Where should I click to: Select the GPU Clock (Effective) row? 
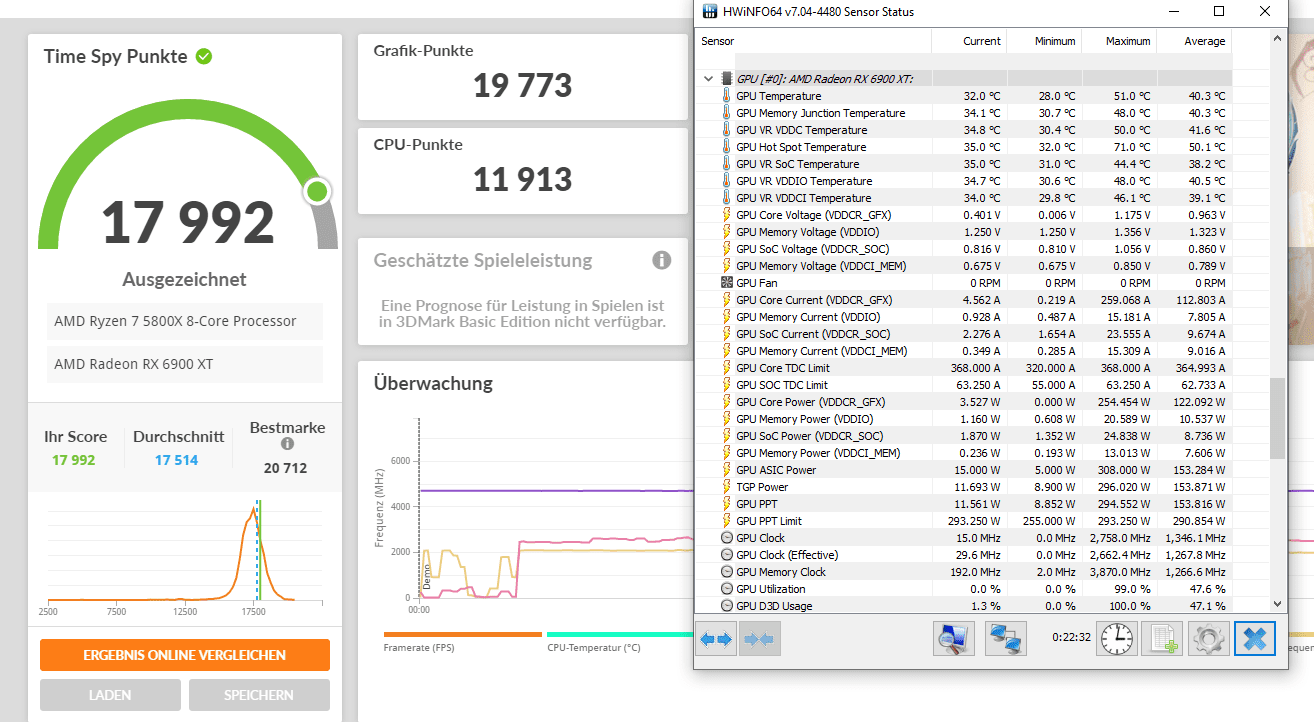click(x=964, y=555)
